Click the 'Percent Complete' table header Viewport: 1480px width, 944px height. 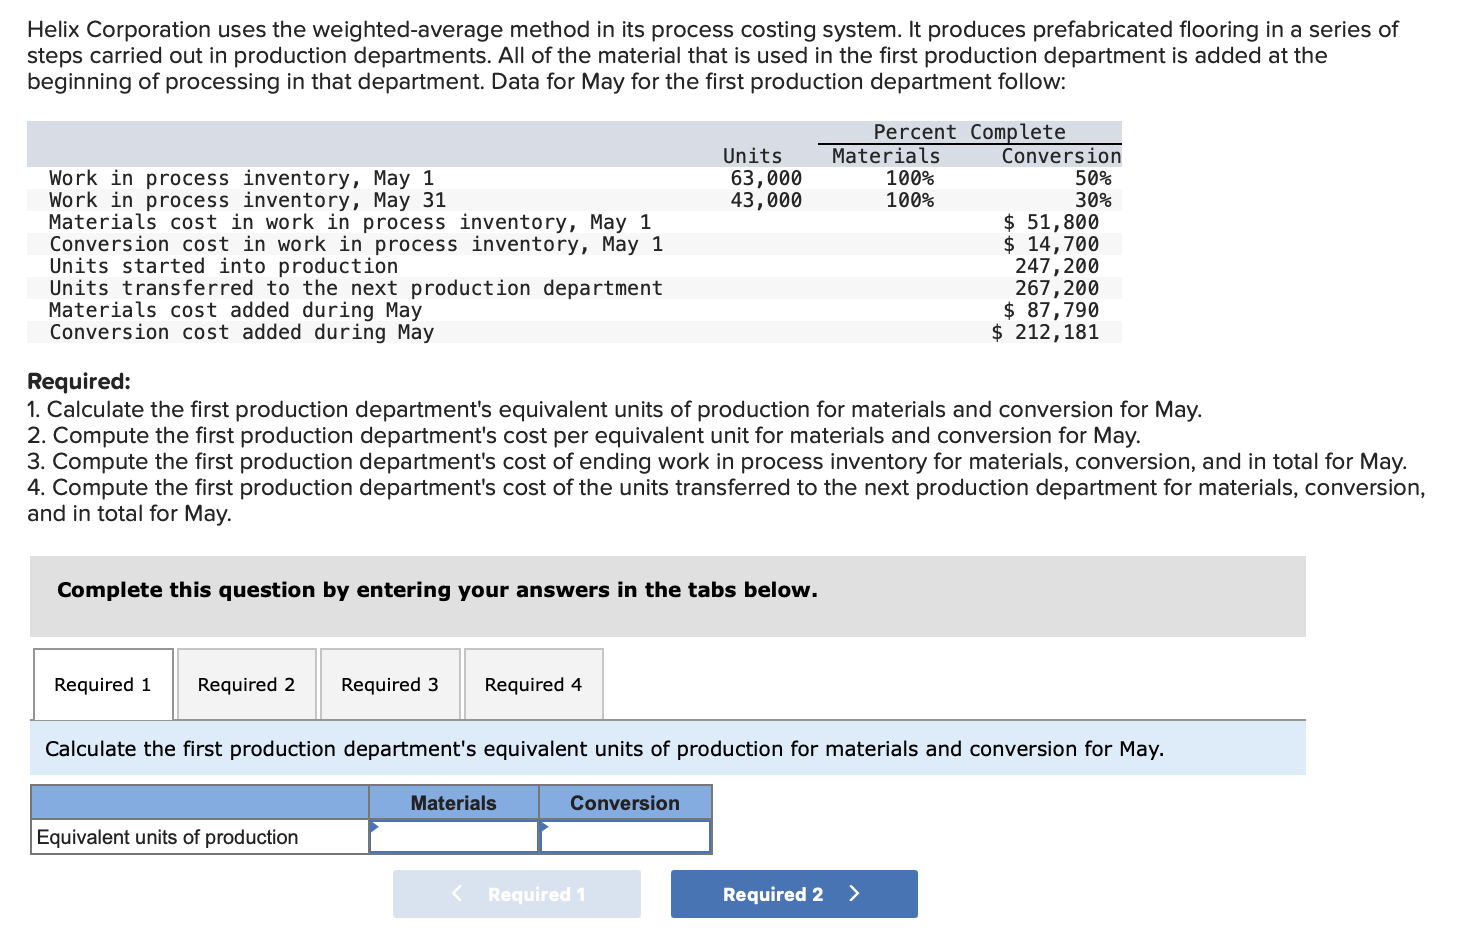tap(970, 132)
